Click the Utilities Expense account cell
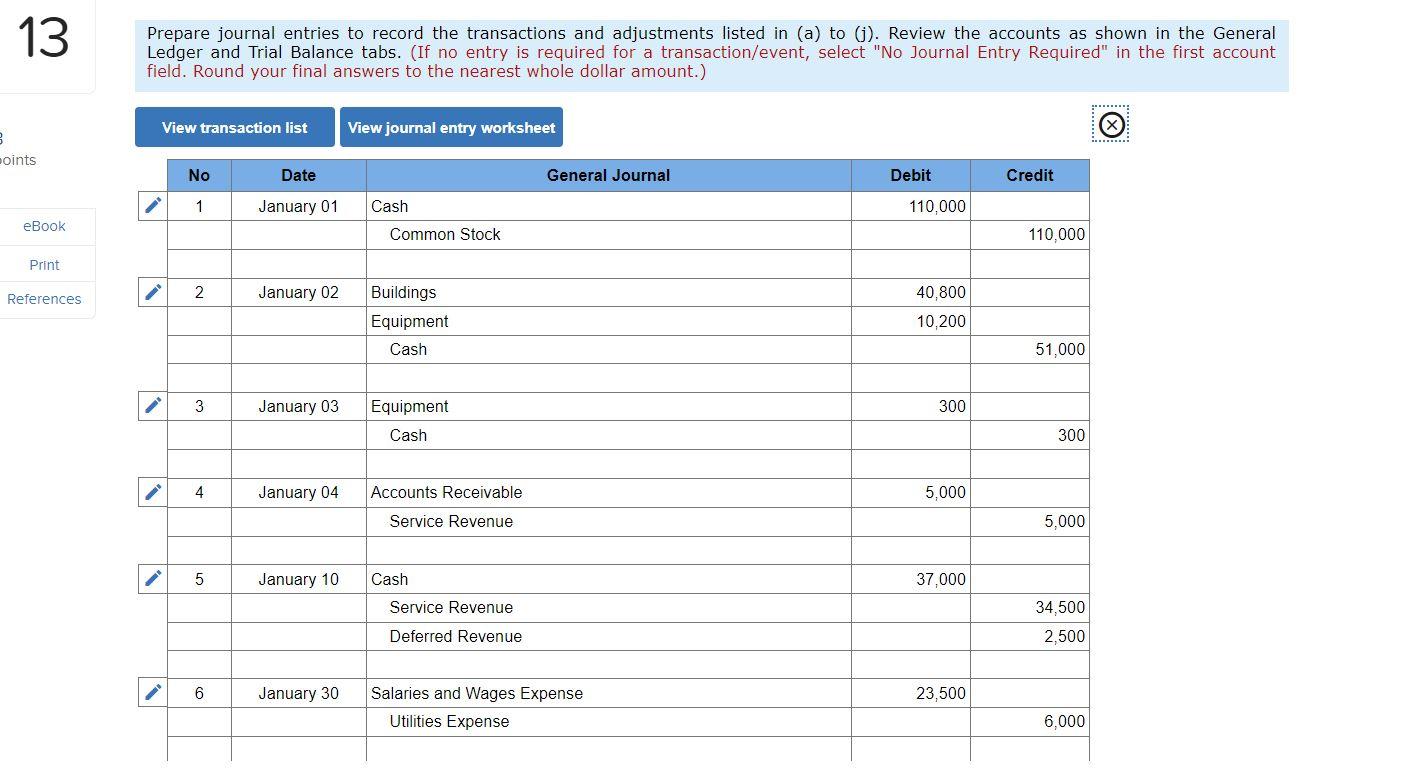This screenshot has width=1408, height=768. point(609,721)
